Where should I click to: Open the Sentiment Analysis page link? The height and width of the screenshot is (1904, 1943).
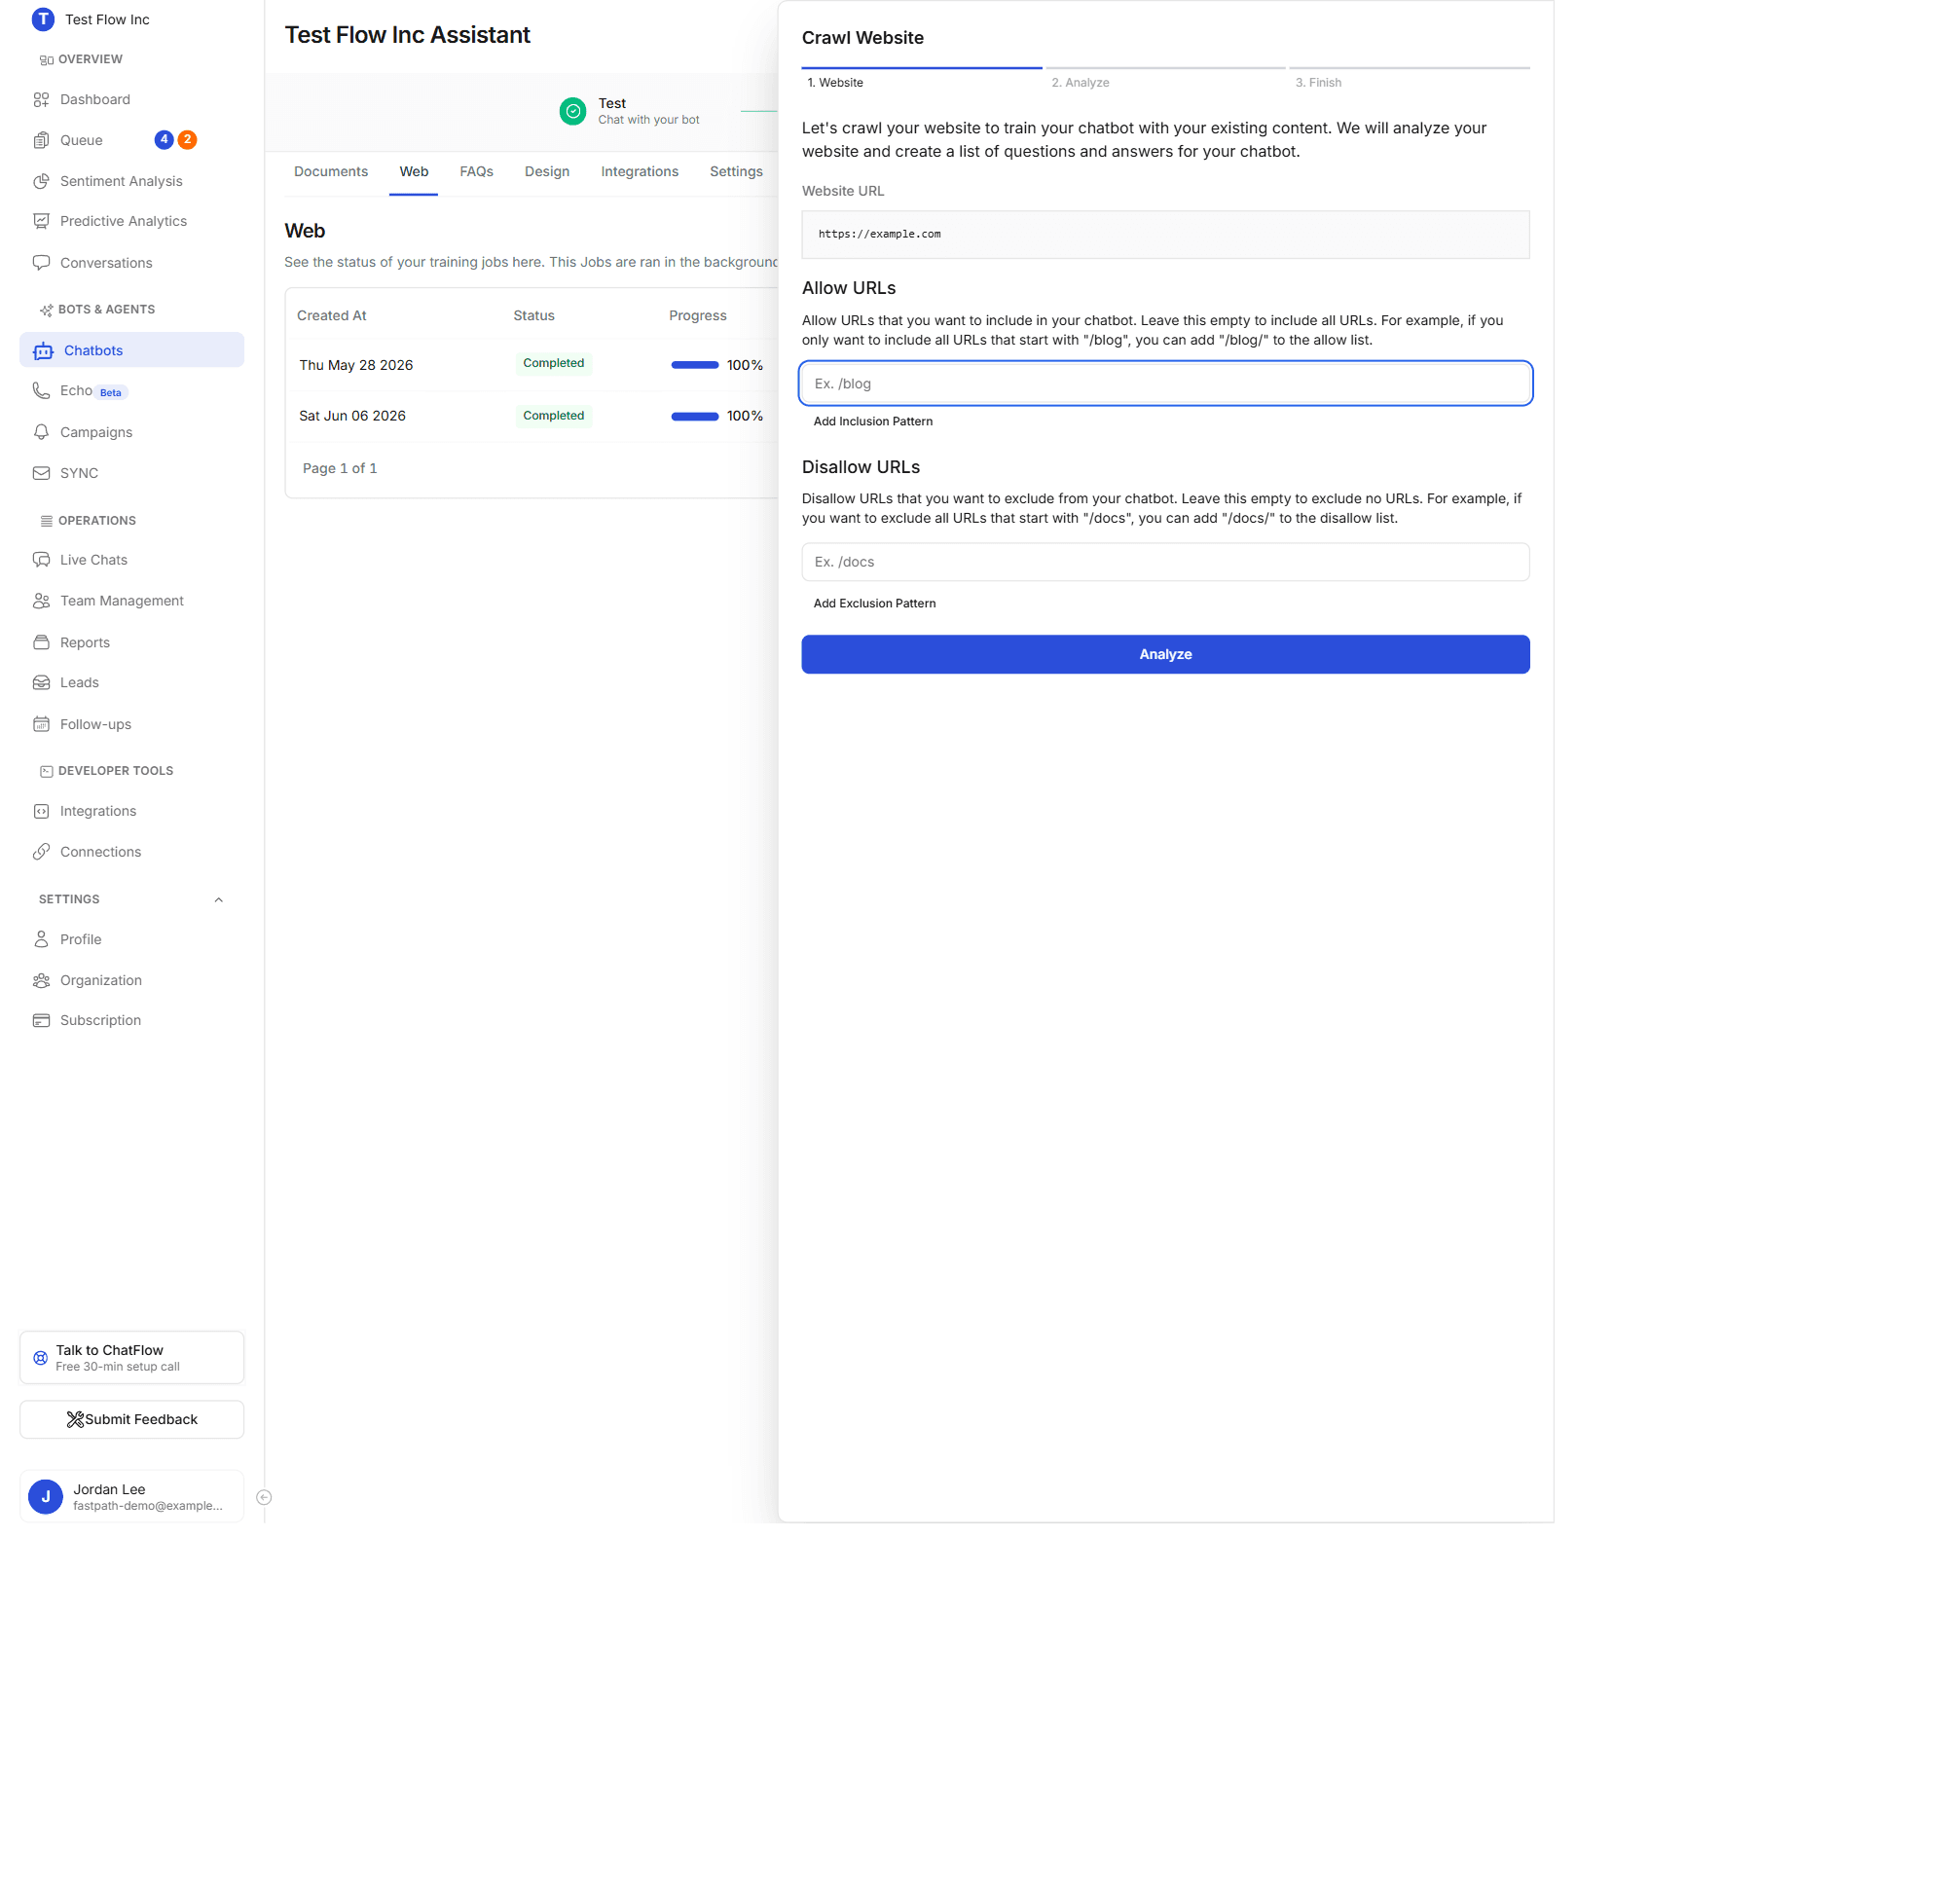tap(121, 181)
